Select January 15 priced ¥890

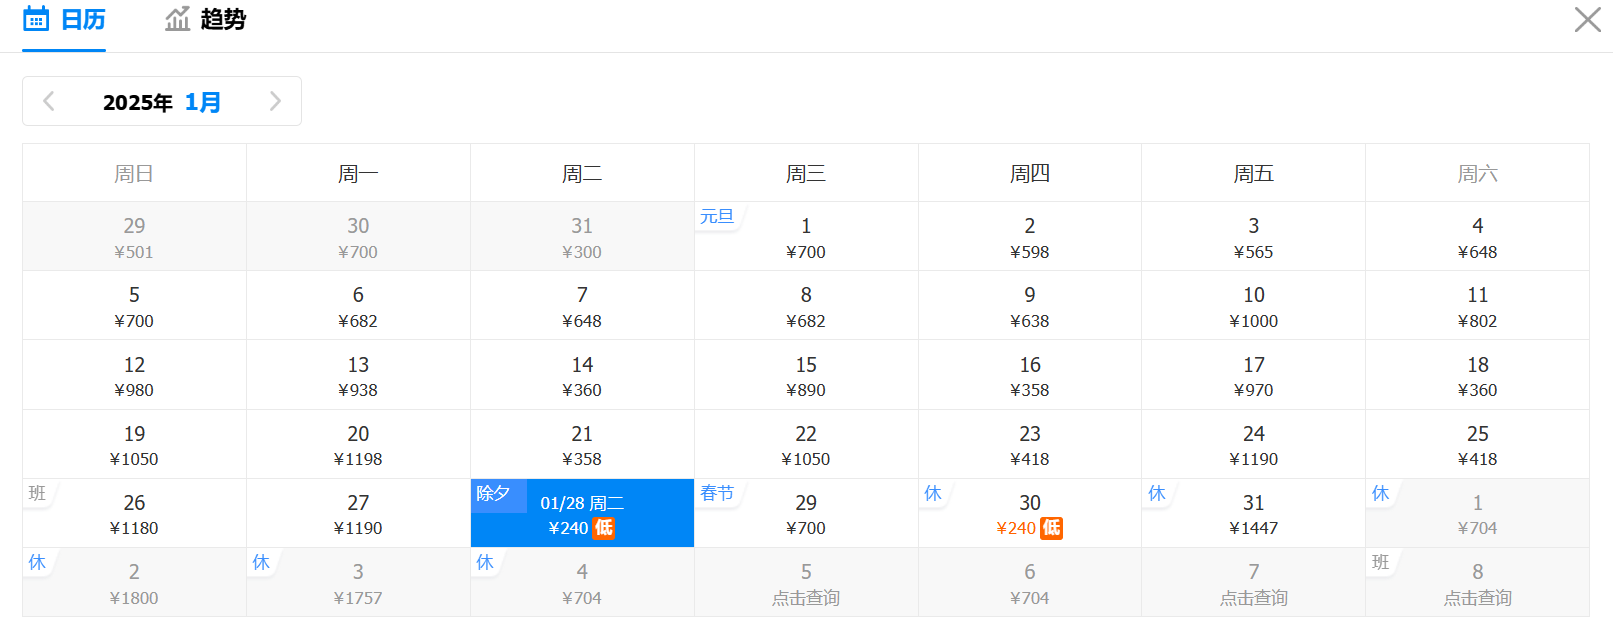pos(806,375)
